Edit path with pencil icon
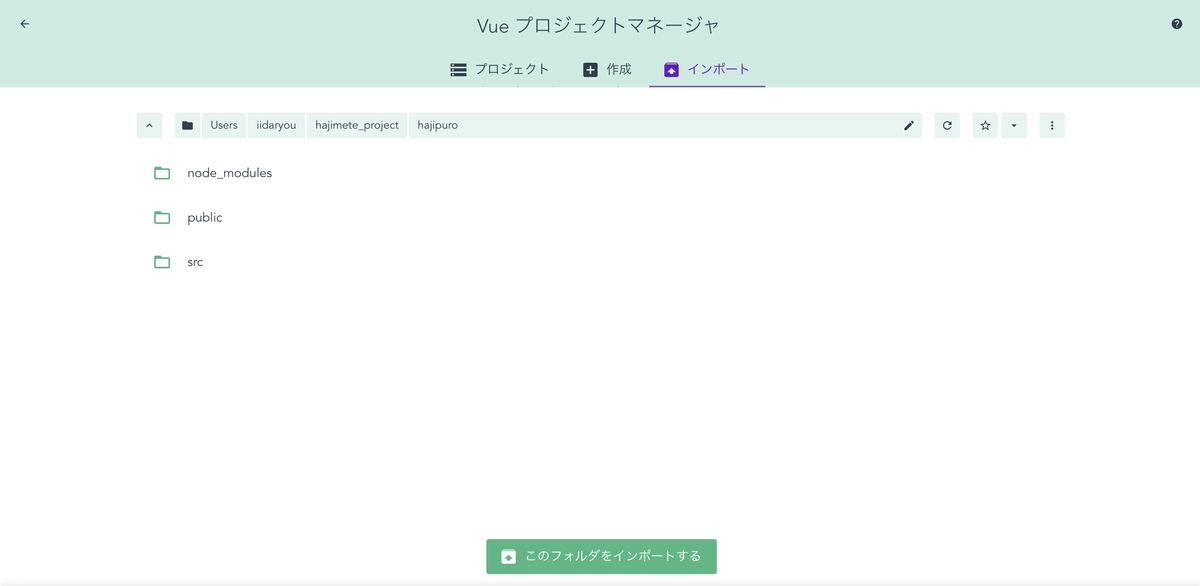Screen dimensions: 1200x586 tap(909, 125)
